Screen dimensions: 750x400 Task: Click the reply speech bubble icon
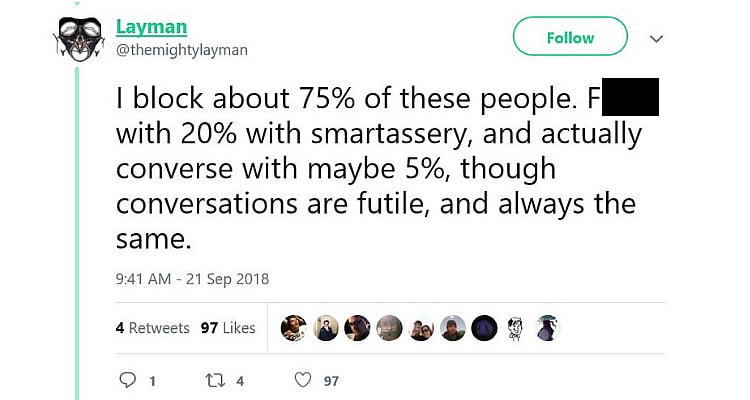127,380
